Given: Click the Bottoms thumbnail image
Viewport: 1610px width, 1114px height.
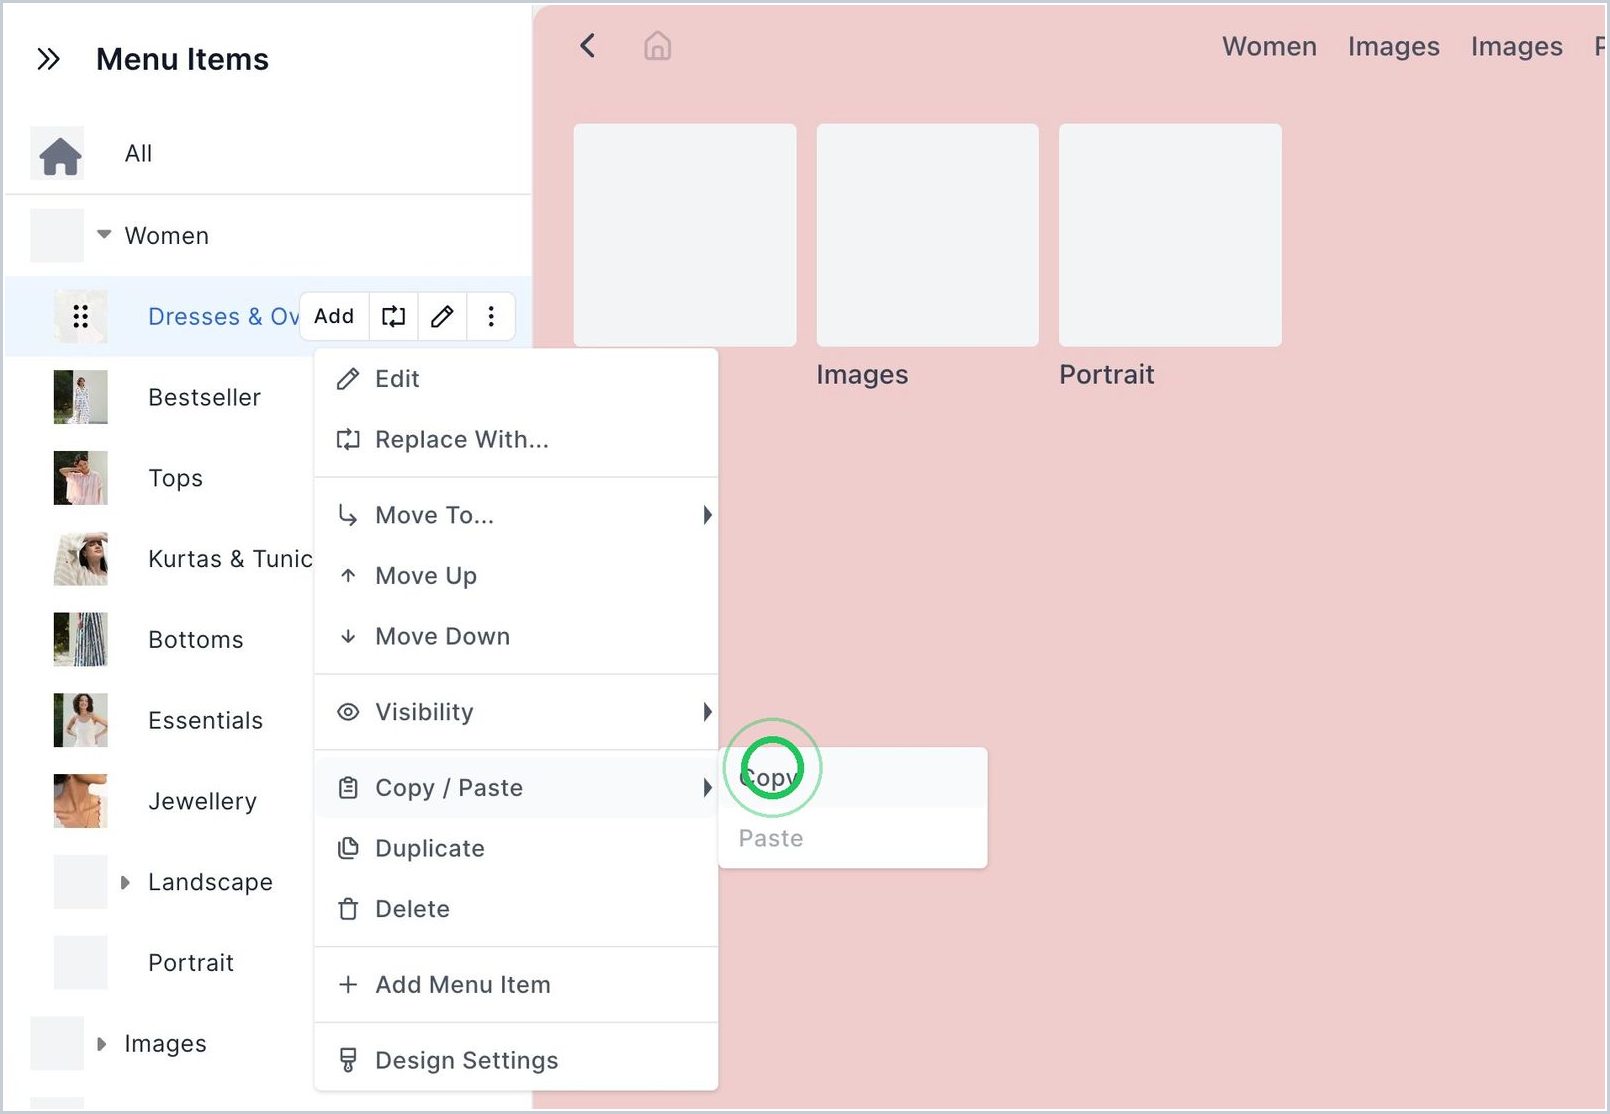Looking at the screenshot, I should [80, 639].
